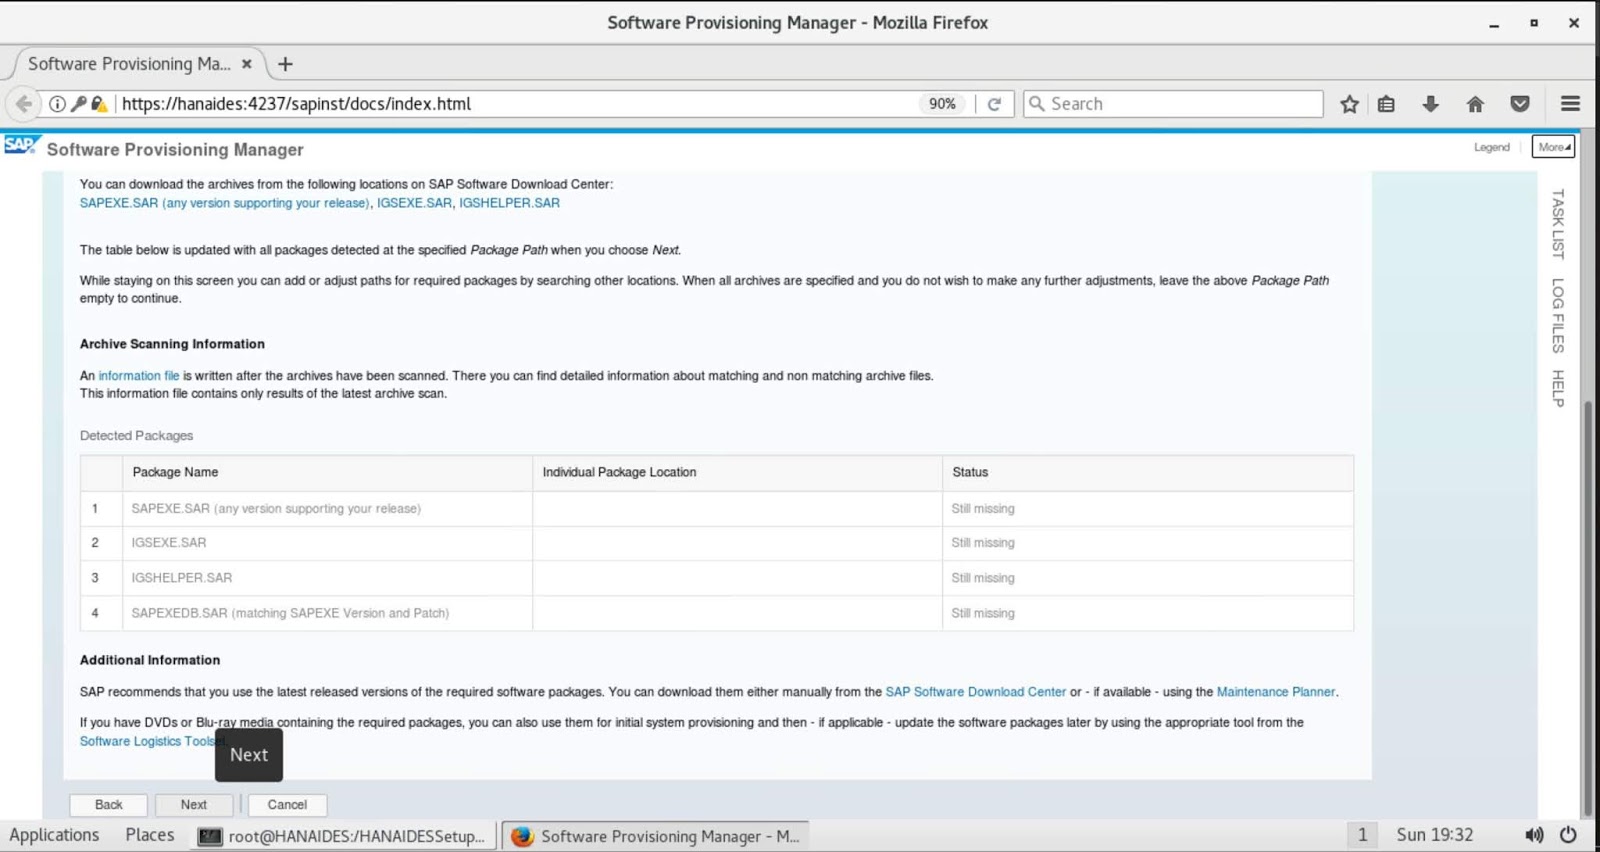The width and height of the screenshot is (1600, 852).
Task: Open the bookmarks list icon
Action: [1386, 104]
